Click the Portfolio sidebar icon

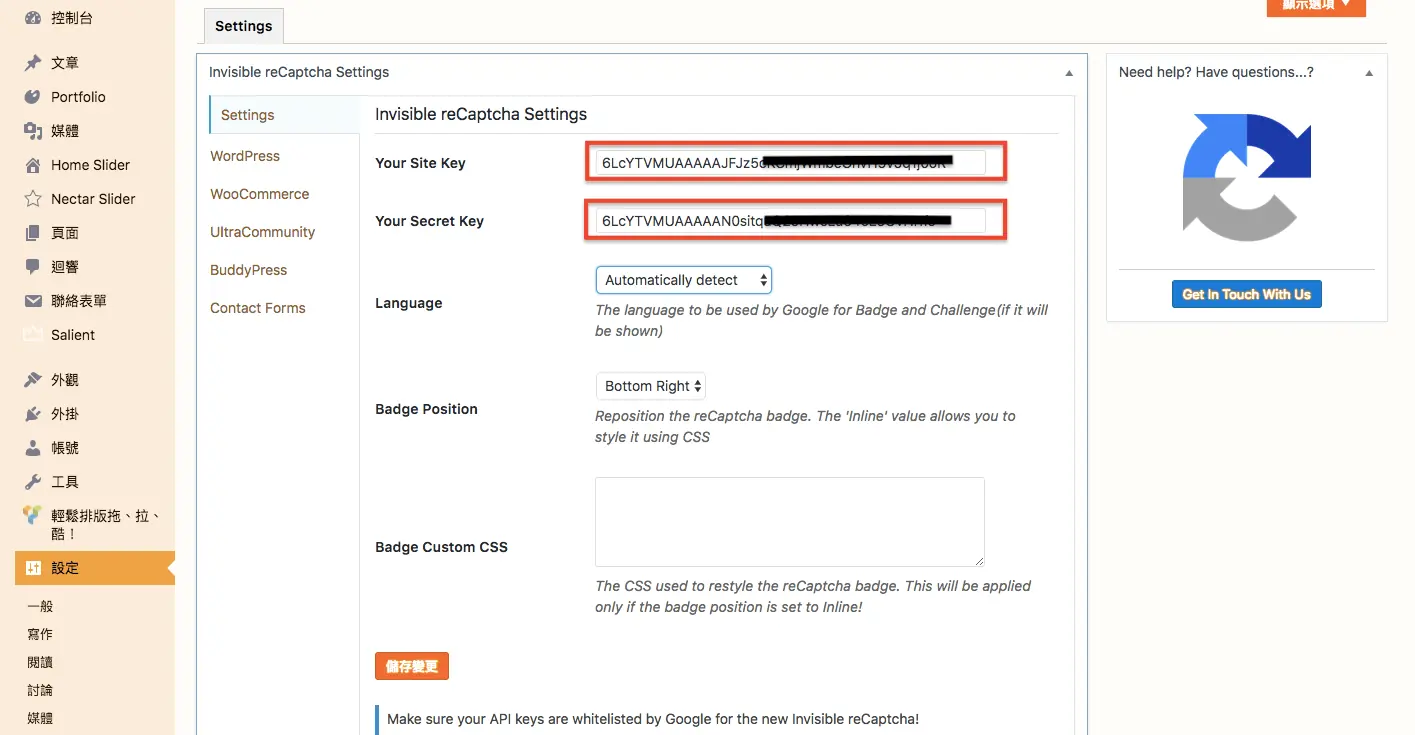pos(33,97)
